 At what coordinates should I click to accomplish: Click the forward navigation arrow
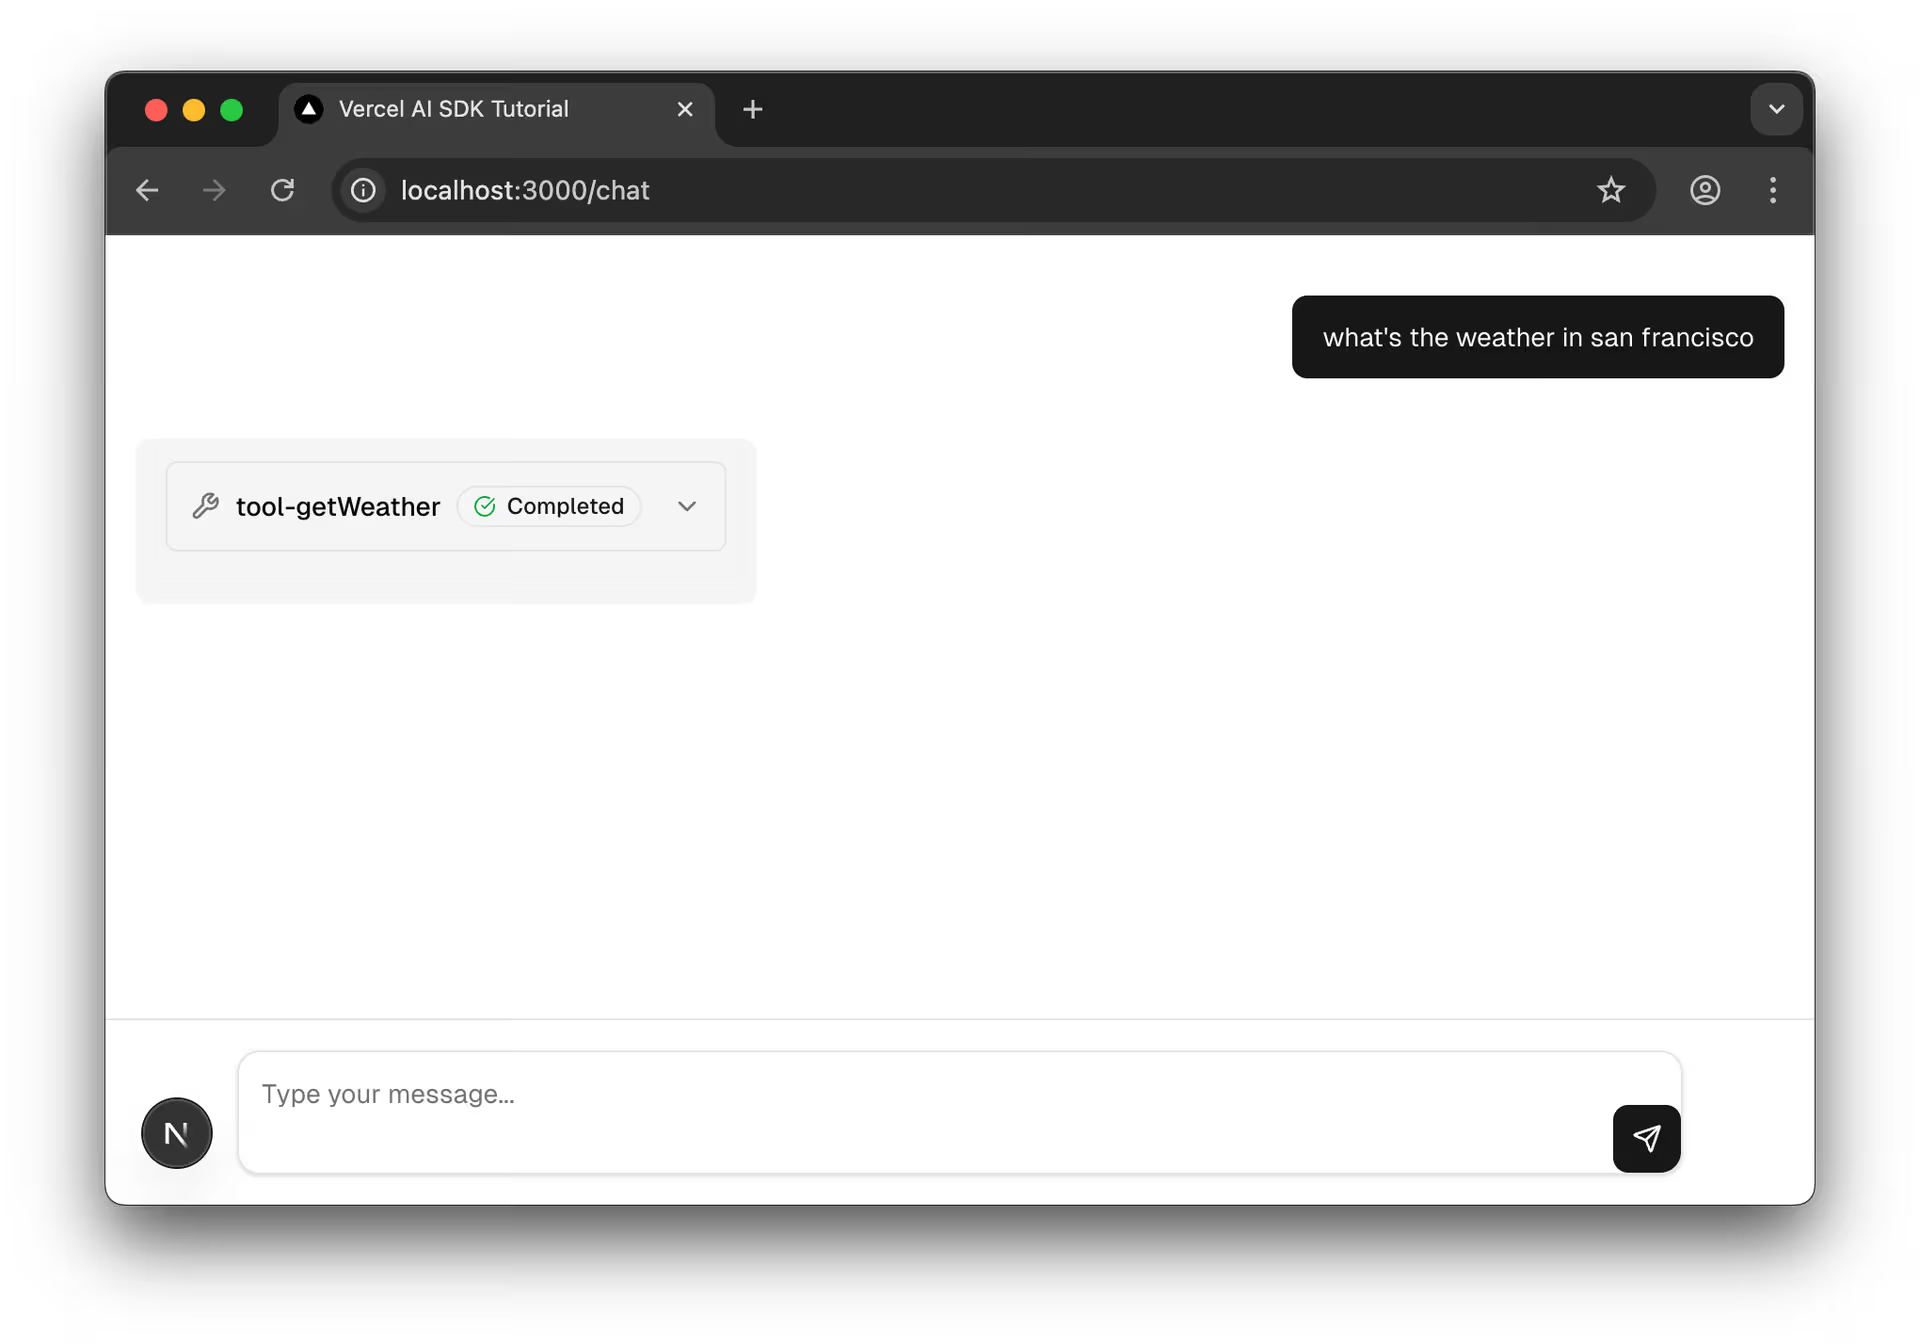point(214,190)
